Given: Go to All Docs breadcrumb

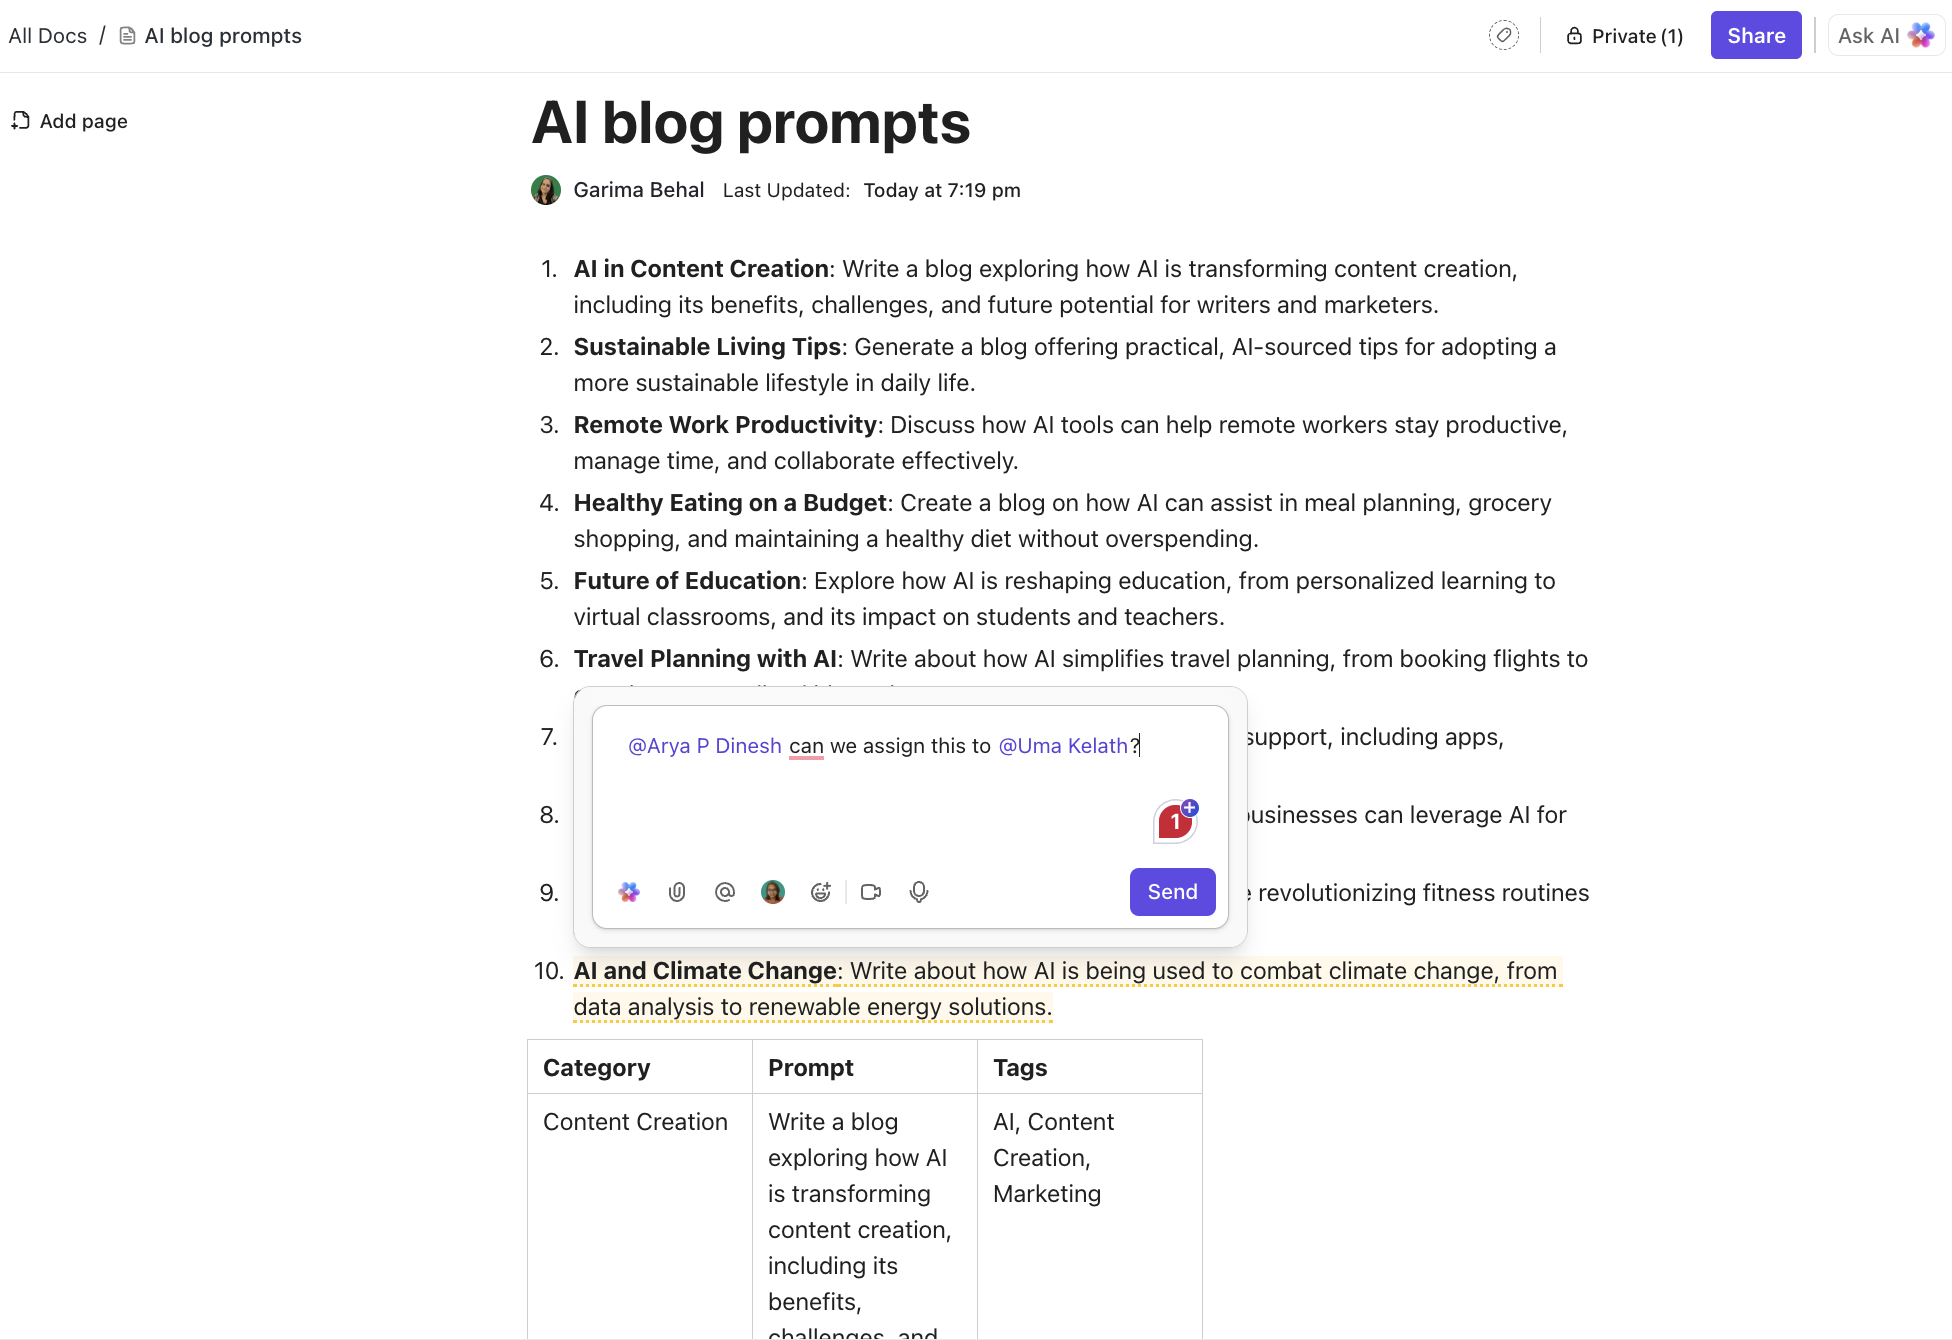Looking at the screenshot, I should pos(48,36).
